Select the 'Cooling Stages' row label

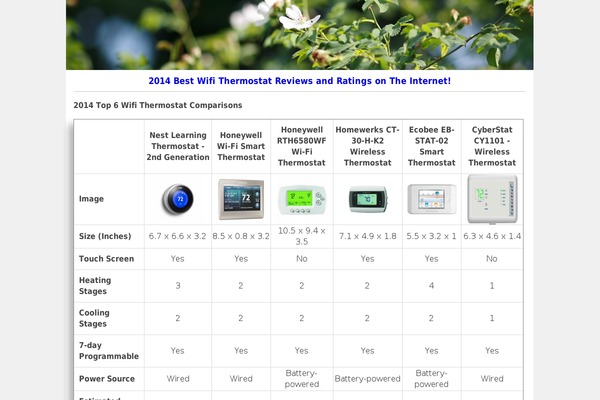tap(95, 318)
